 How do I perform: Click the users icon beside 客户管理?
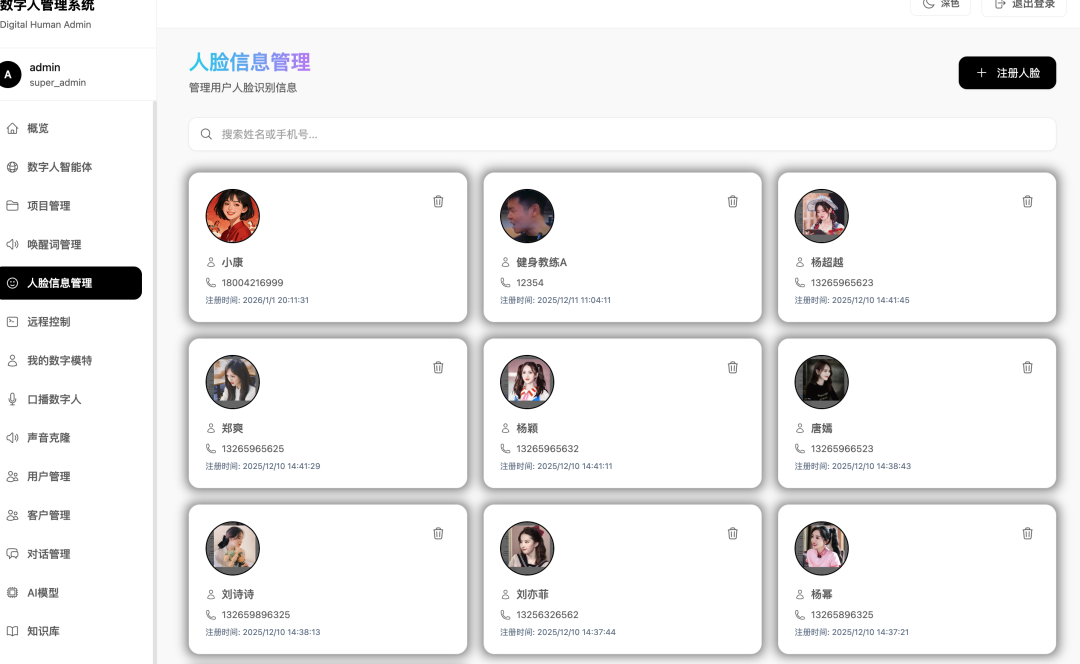click(x=12, y=515)
